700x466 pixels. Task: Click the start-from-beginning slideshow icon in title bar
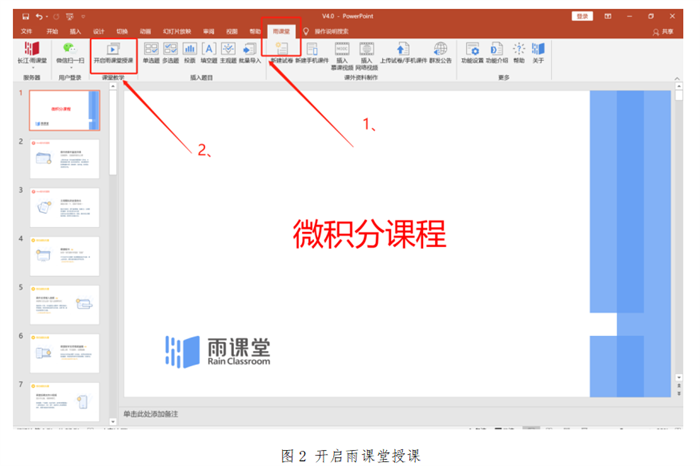70,17
